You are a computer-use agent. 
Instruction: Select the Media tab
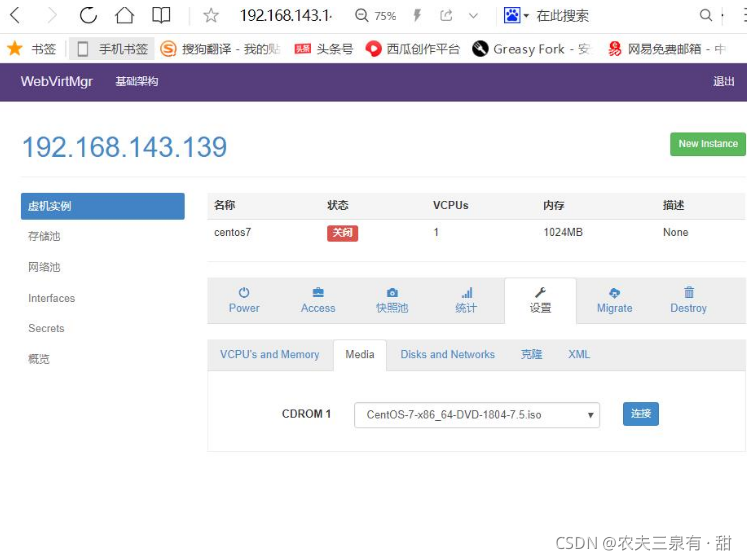[x=360, y=355]
